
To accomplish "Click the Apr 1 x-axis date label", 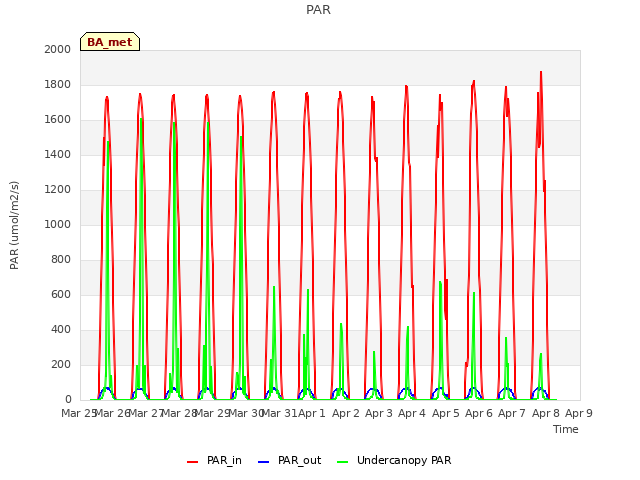I will point(312,413).
